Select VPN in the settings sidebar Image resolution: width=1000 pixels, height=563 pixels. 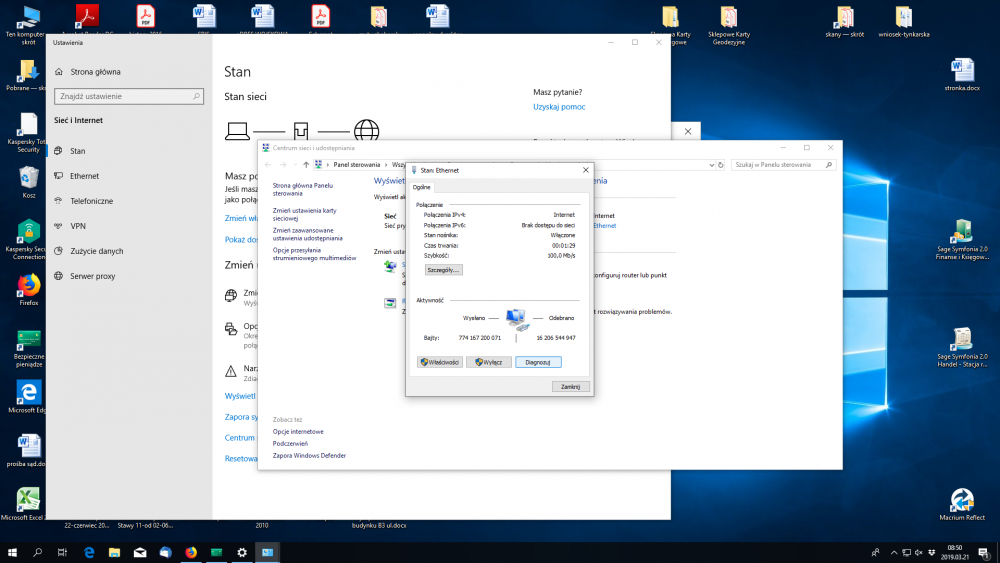coord(78,226)
